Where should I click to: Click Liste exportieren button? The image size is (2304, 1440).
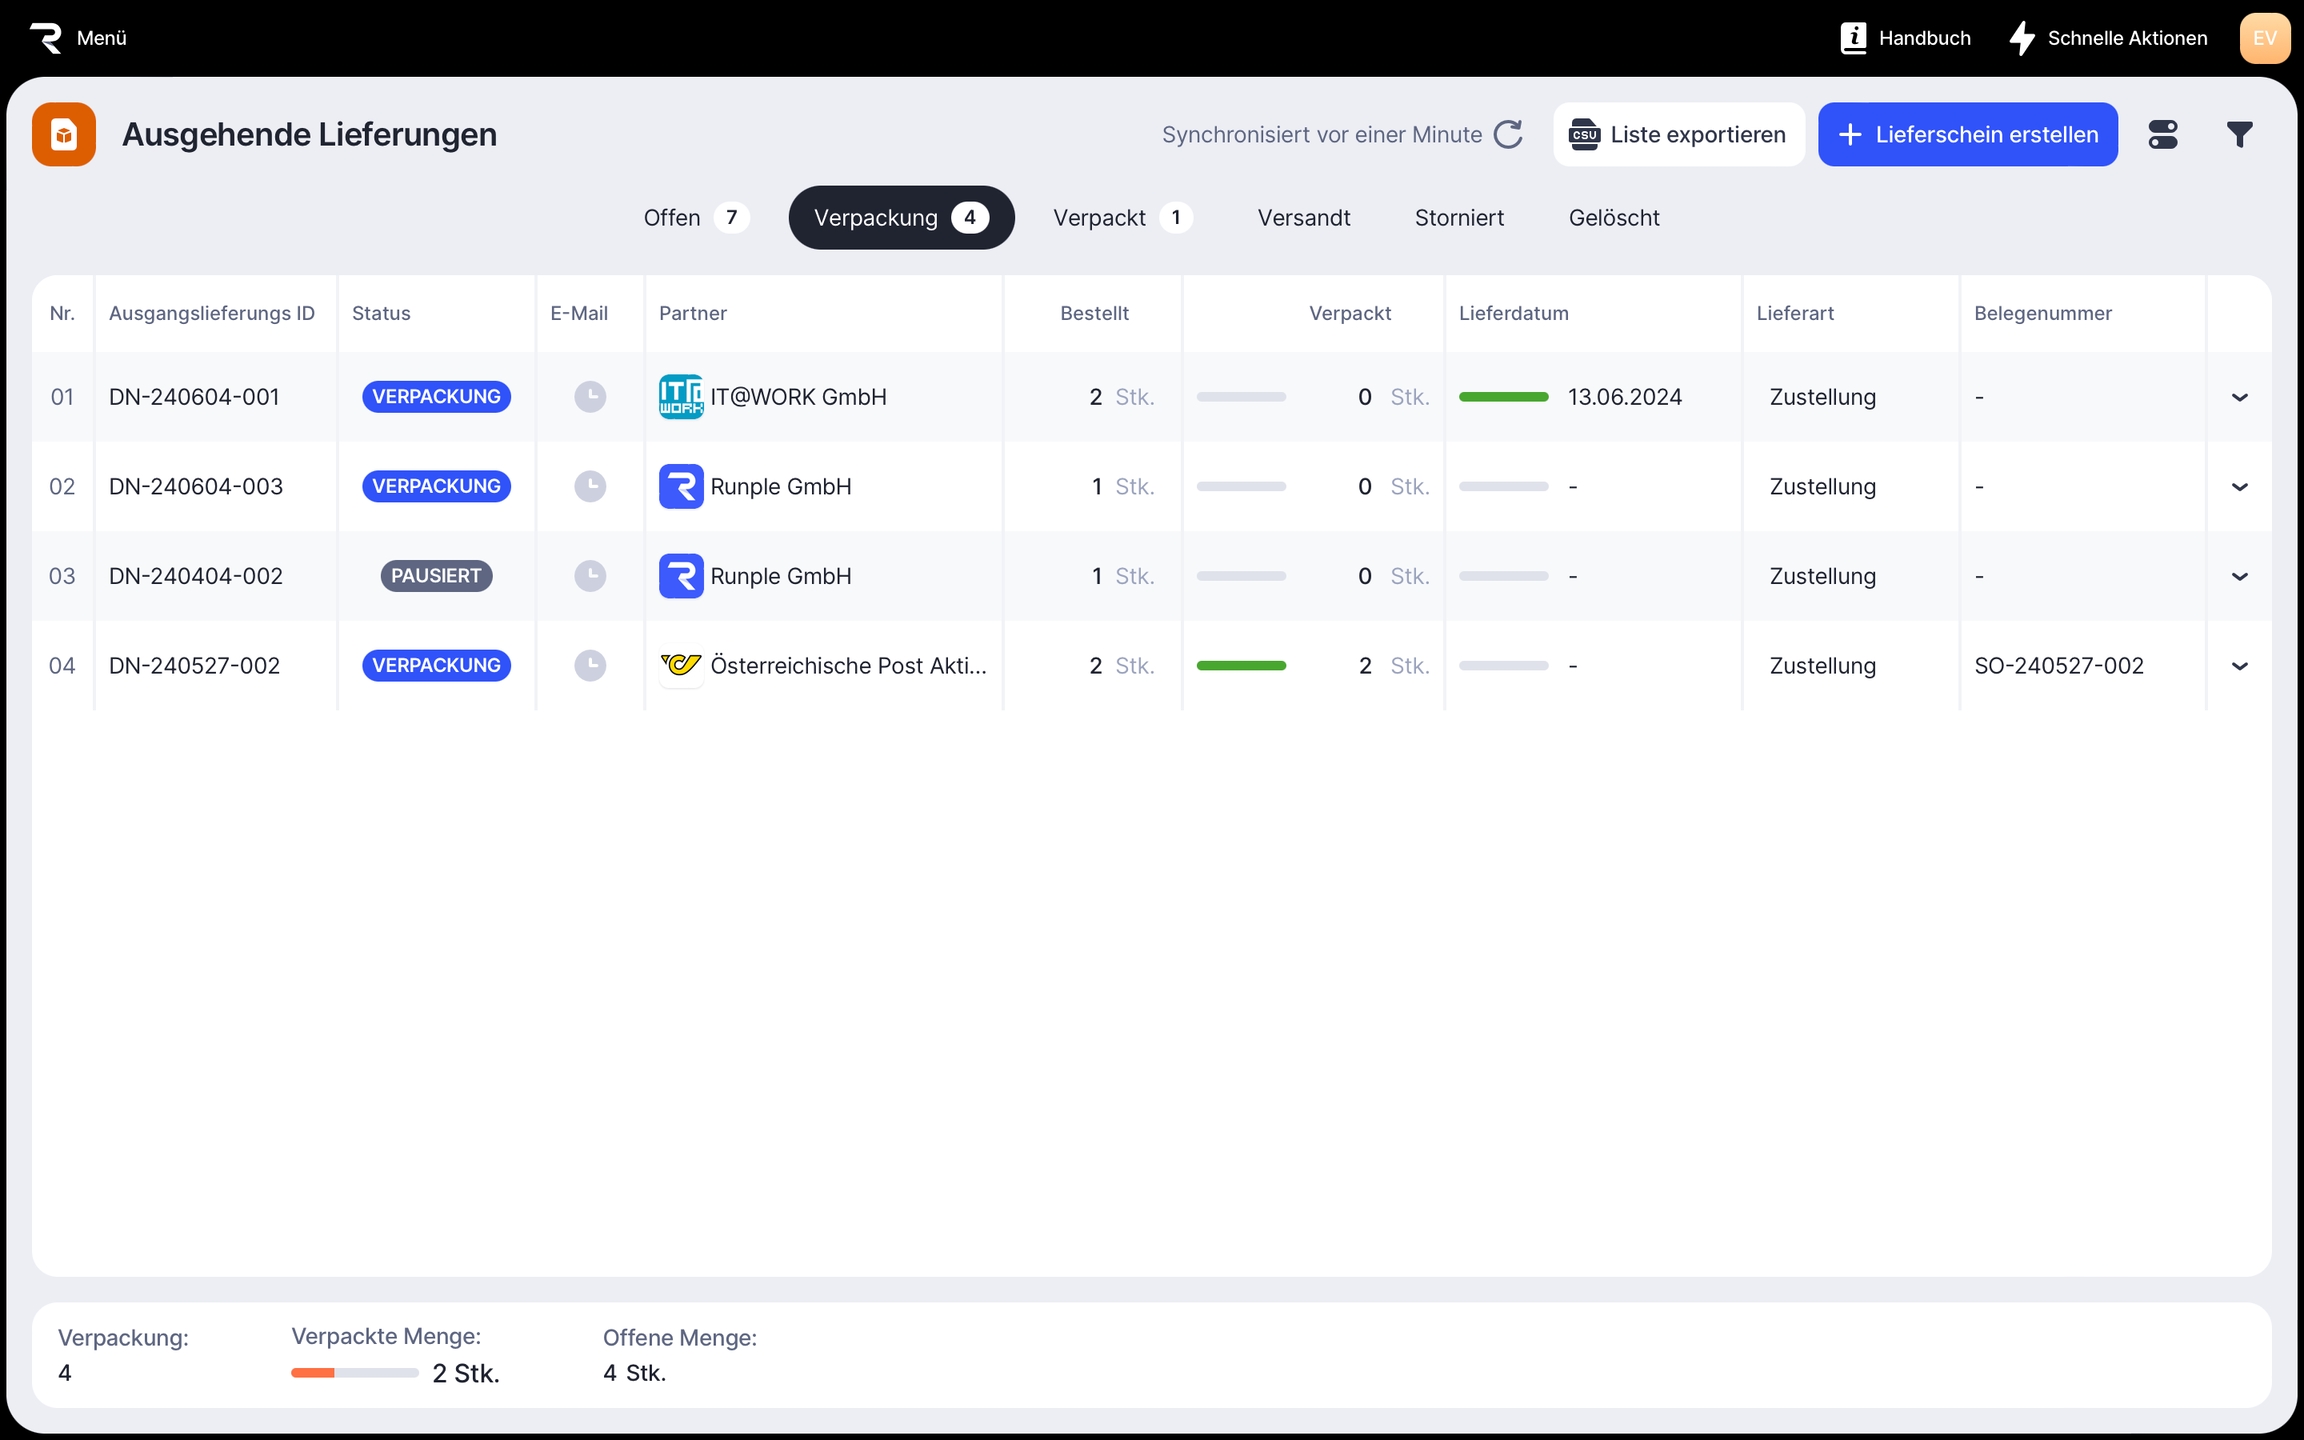[x=1678, y=134]
